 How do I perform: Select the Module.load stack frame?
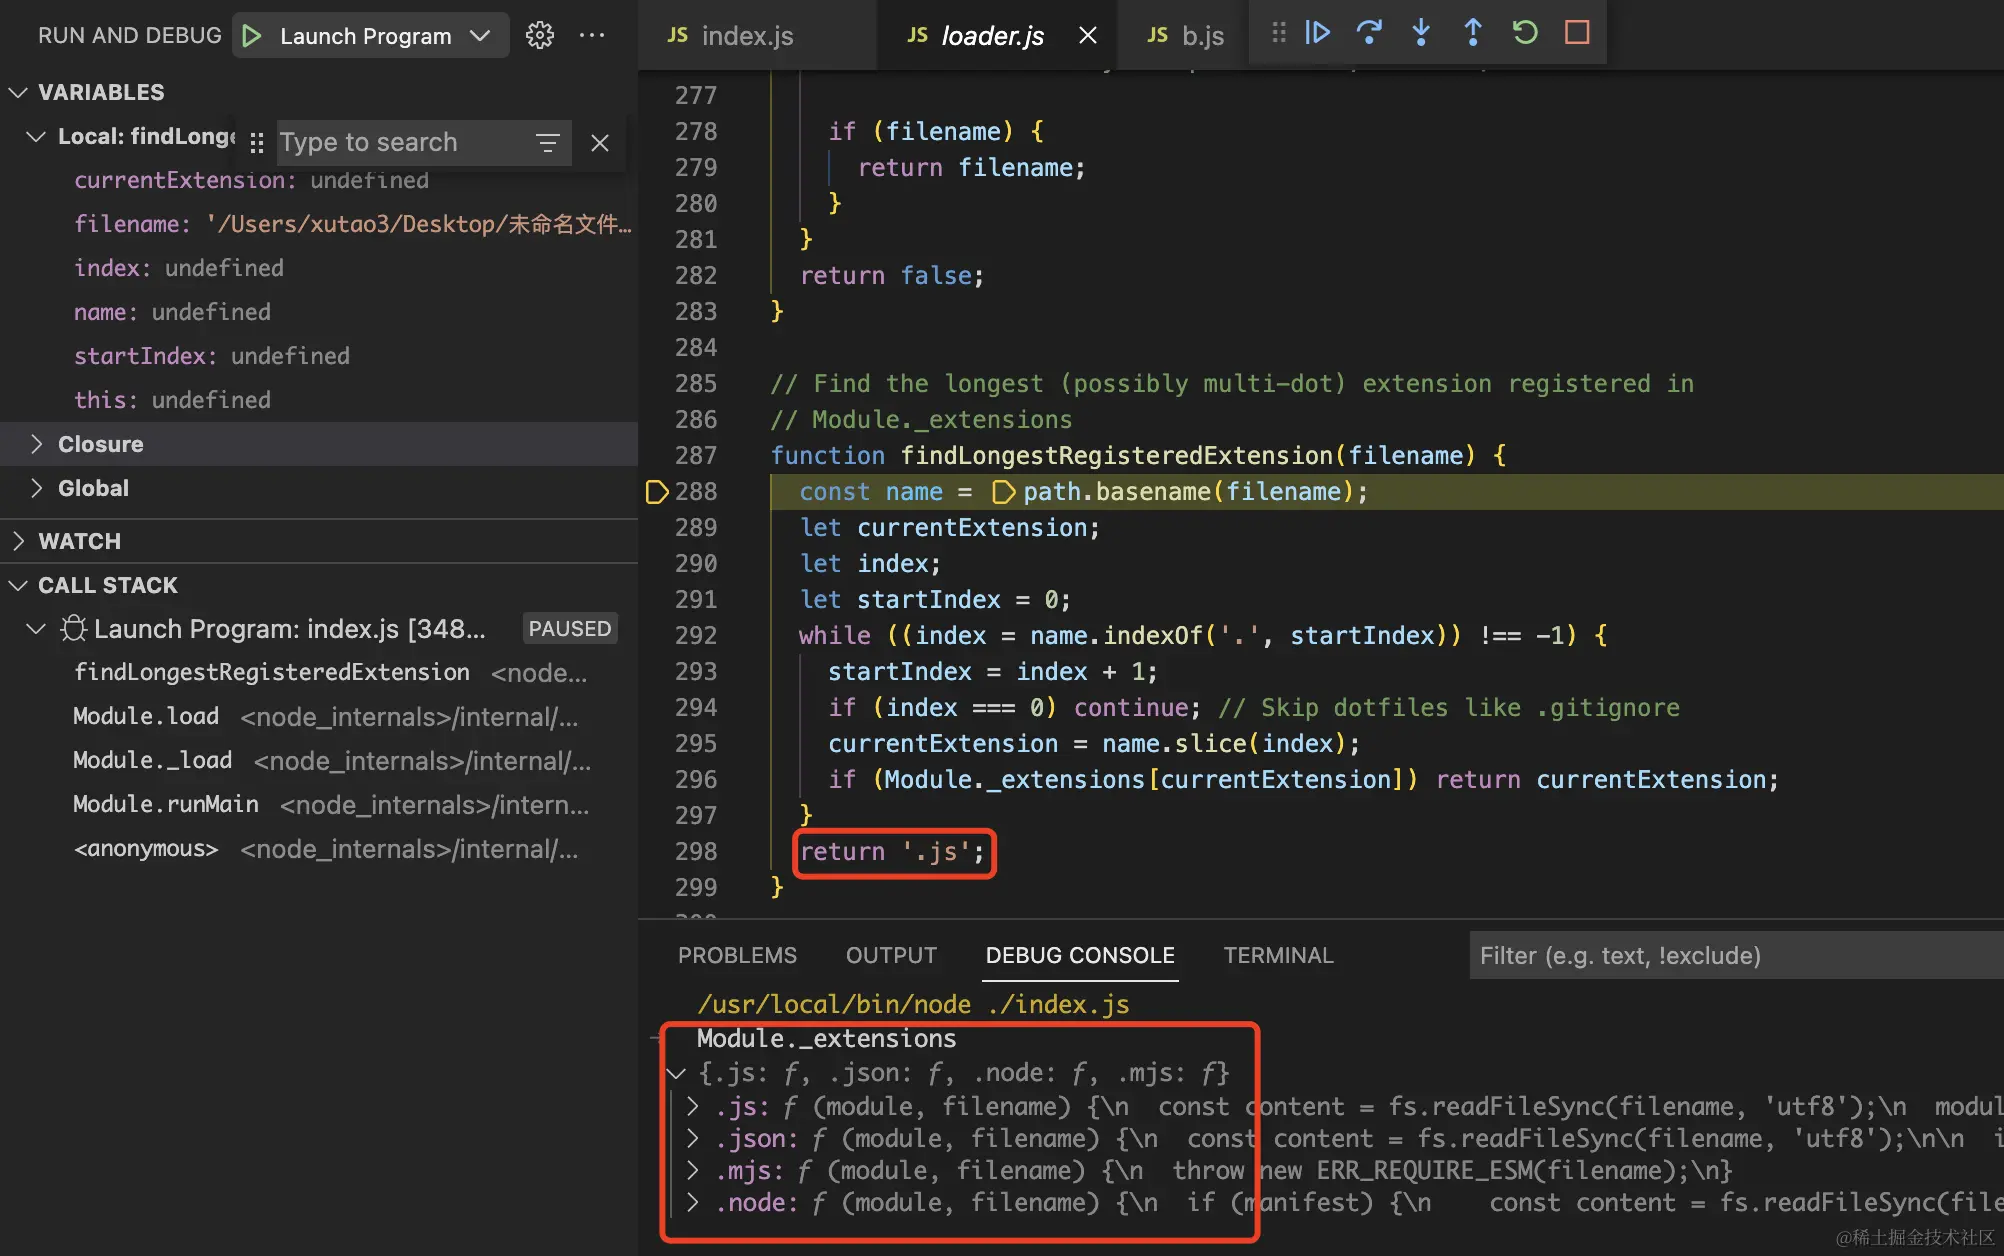point(320,717)
